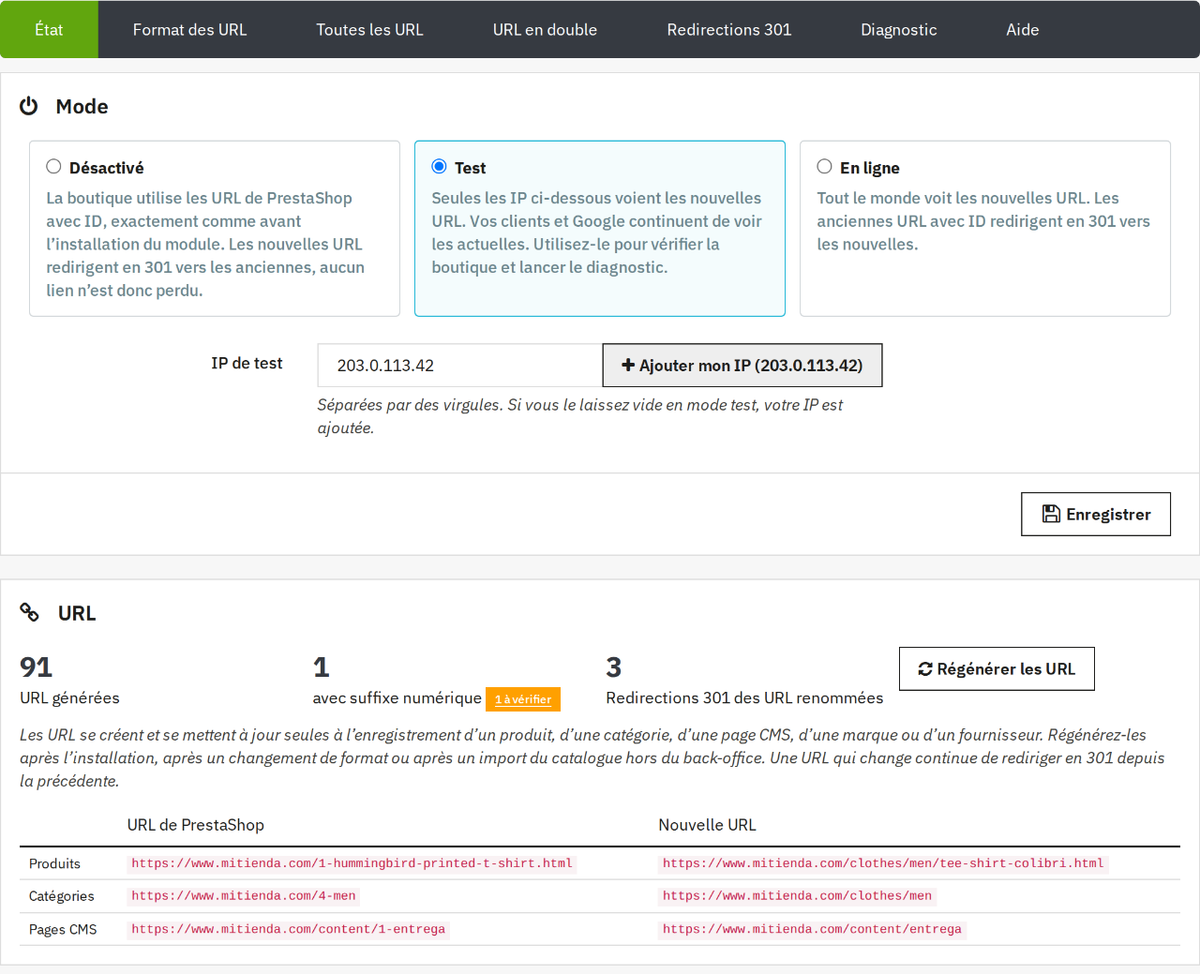Show the Redirections 301 tab
Screen dimensions: 1200x974
coord(729,29)
